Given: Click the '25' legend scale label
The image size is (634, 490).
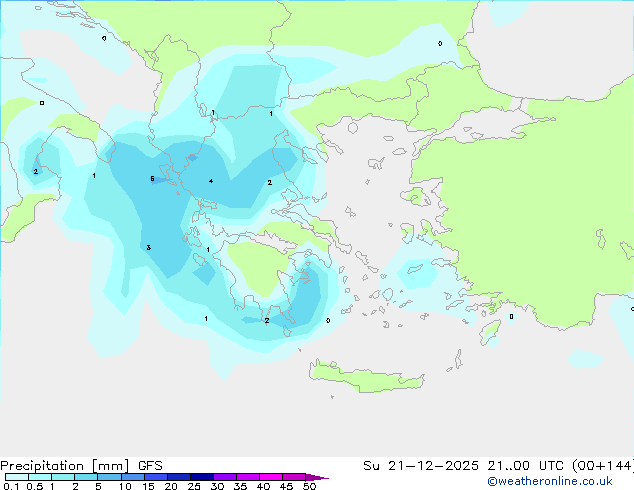Looking at the screenshot, I should point(194,486).
